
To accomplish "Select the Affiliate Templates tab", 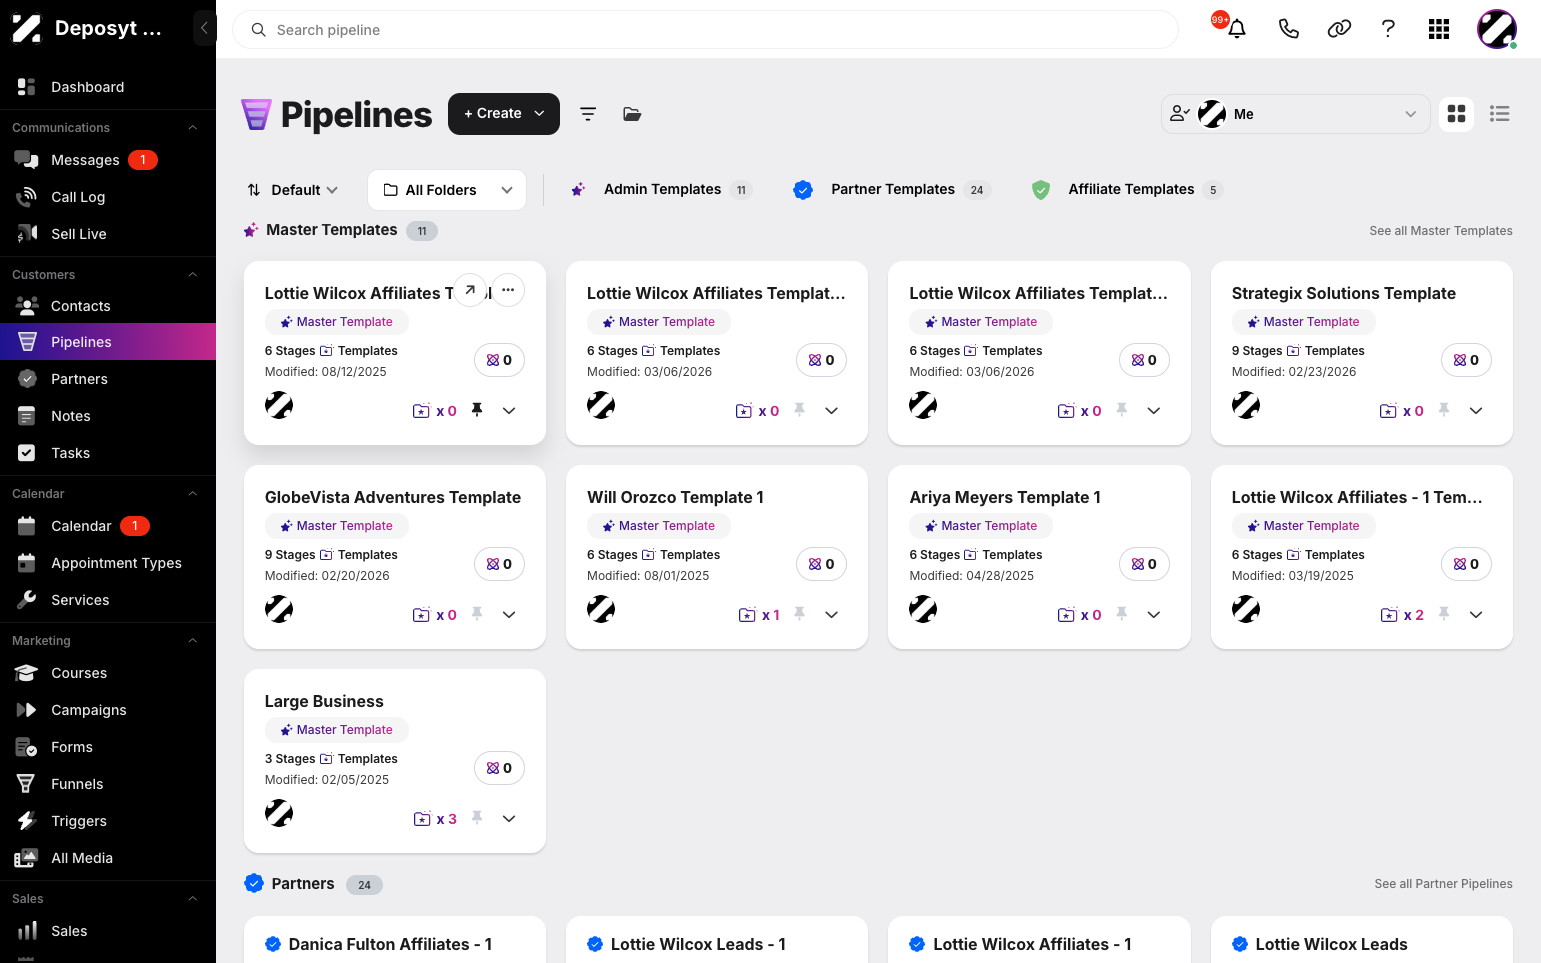I will pos(1128,189).
